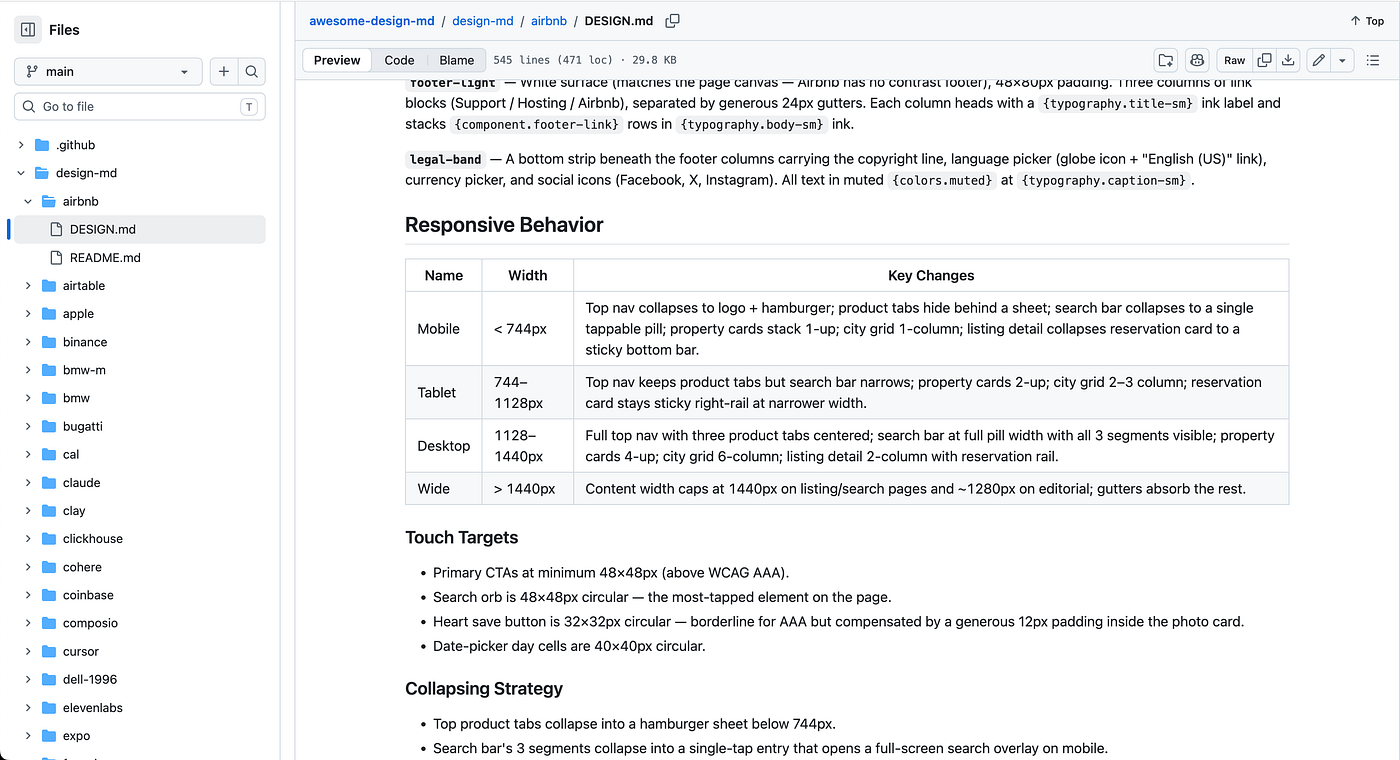Click the Tablet cell in the table

pos(444,393)
